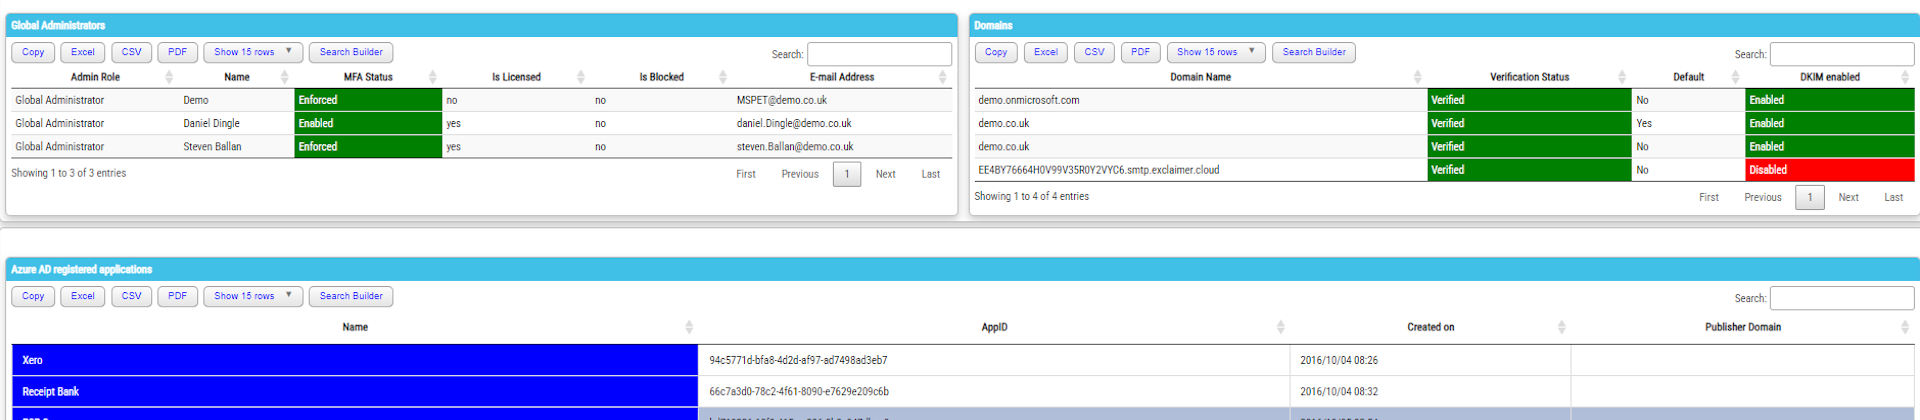Sort administrators by E-mail Address column

coord(841,77)
